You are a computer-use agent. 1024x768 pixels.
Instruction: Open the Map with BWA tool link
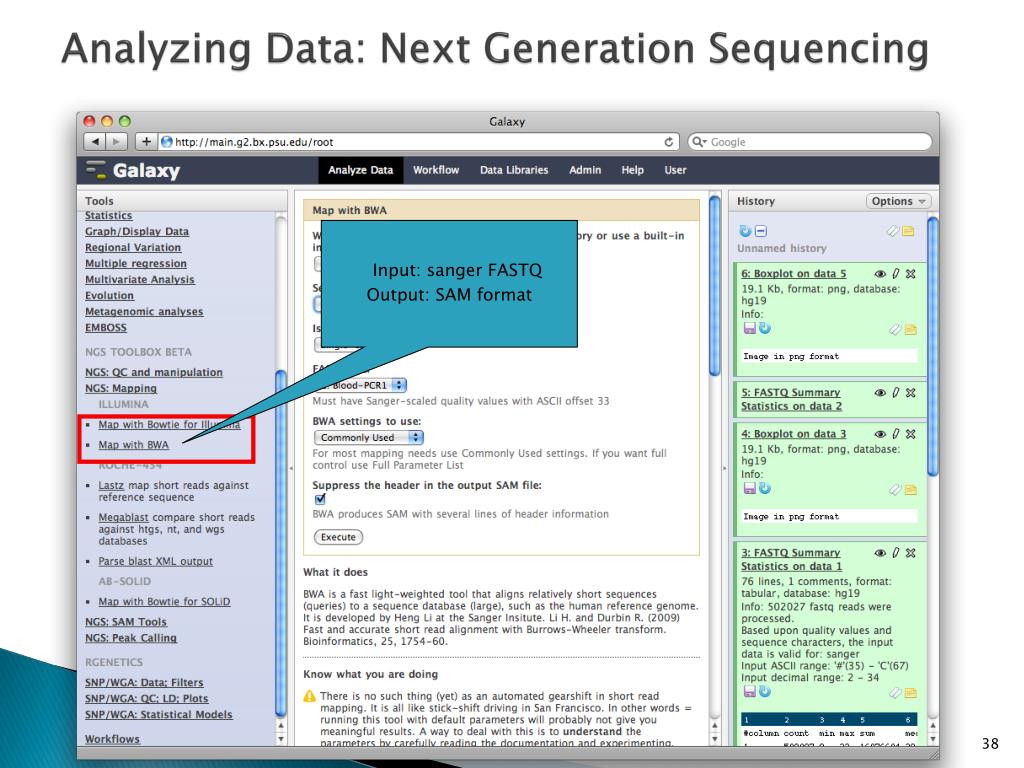[133, 445]
